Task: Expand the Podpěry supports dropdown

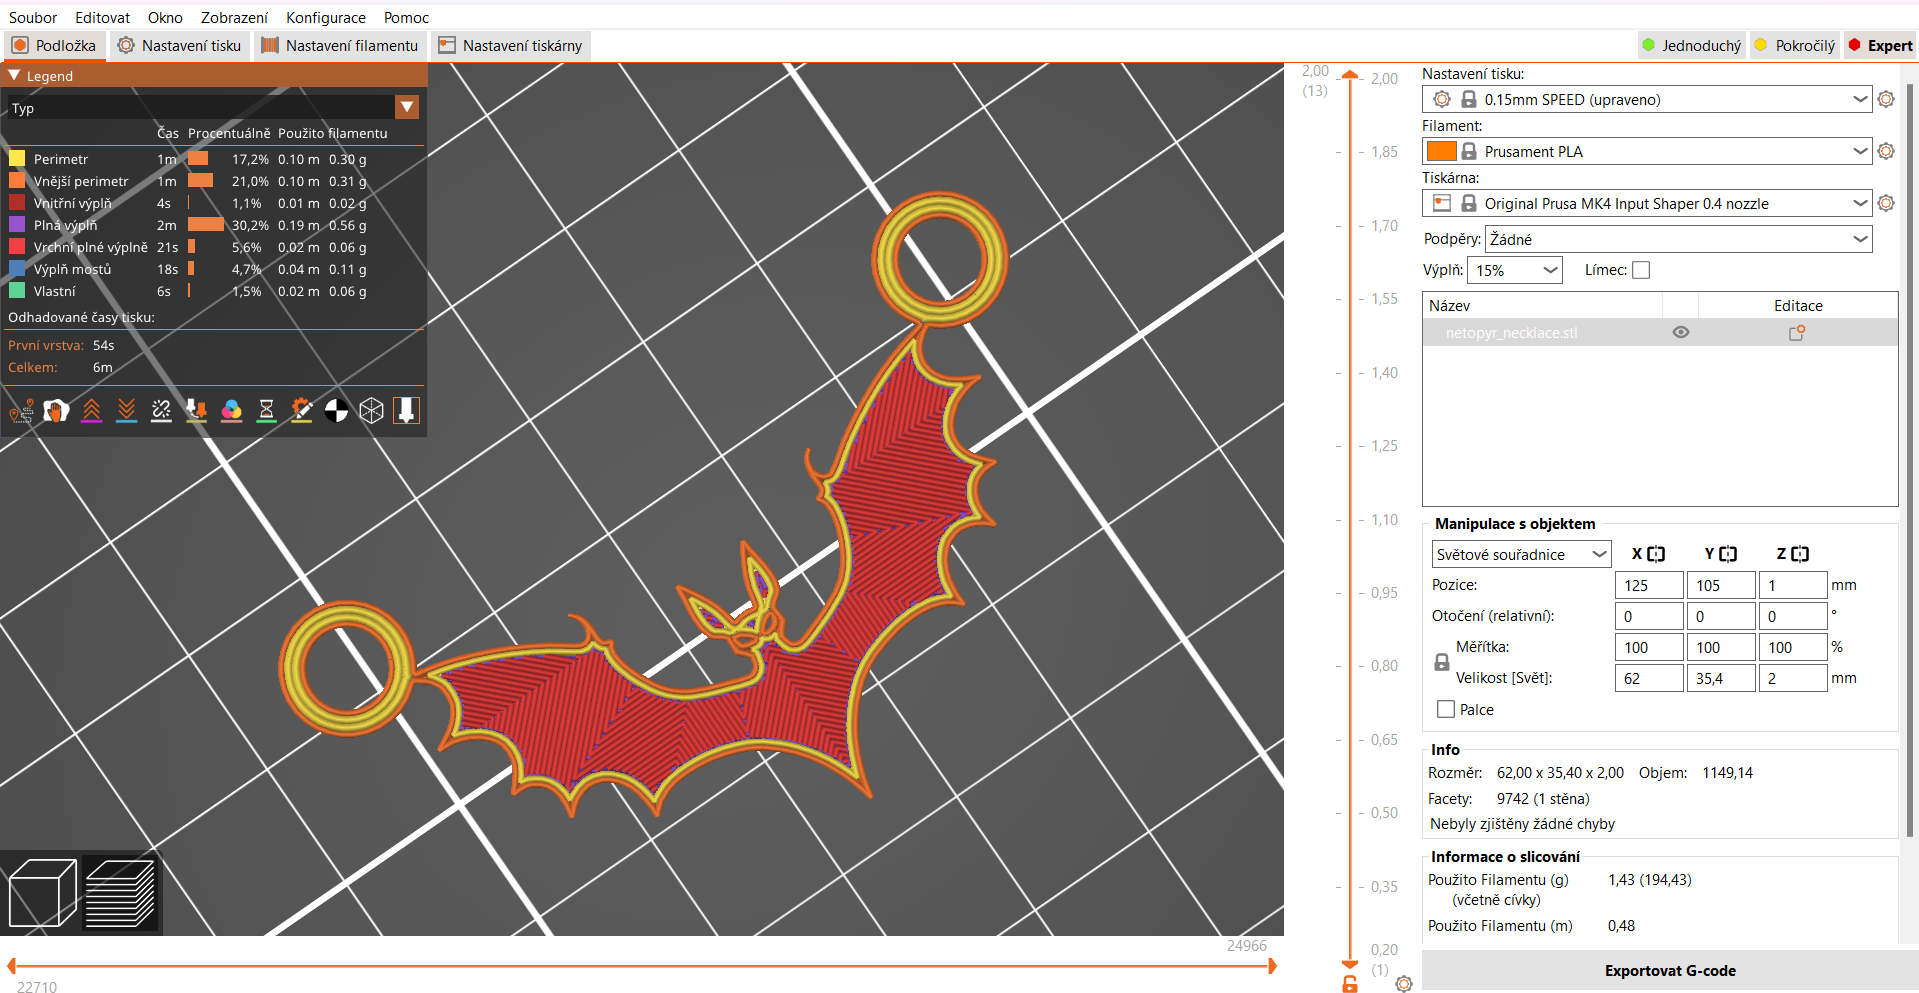Action: (1678, 239)
